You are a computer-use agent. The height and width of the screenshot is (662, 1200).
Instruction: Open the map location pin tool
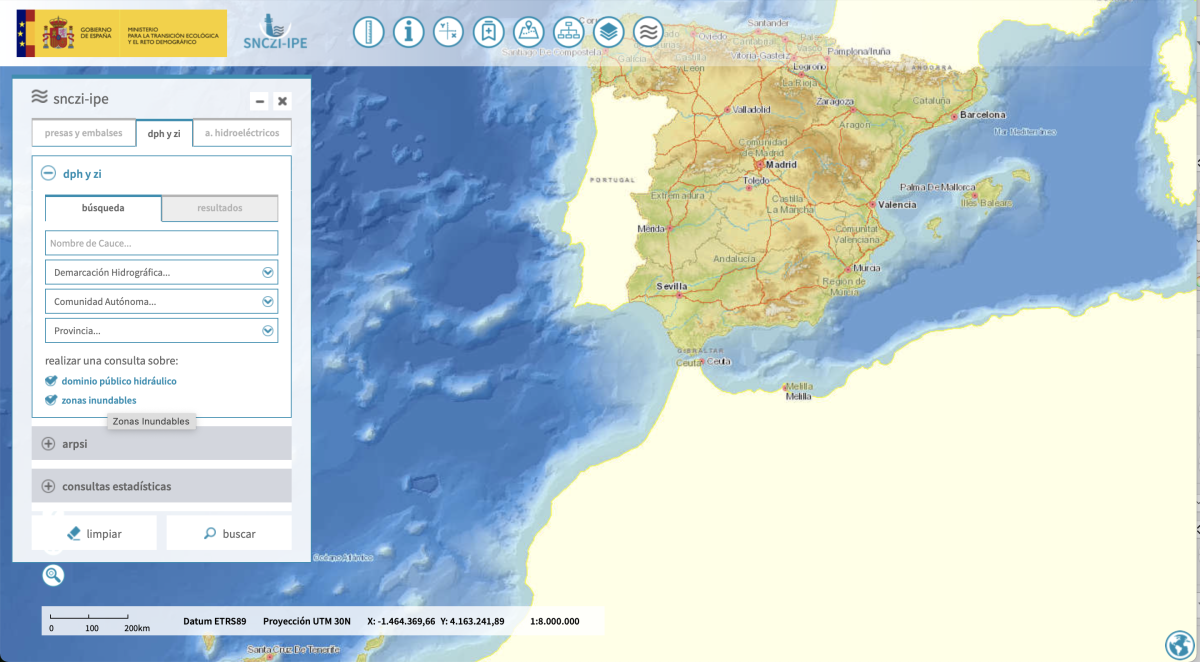point(528,32)
